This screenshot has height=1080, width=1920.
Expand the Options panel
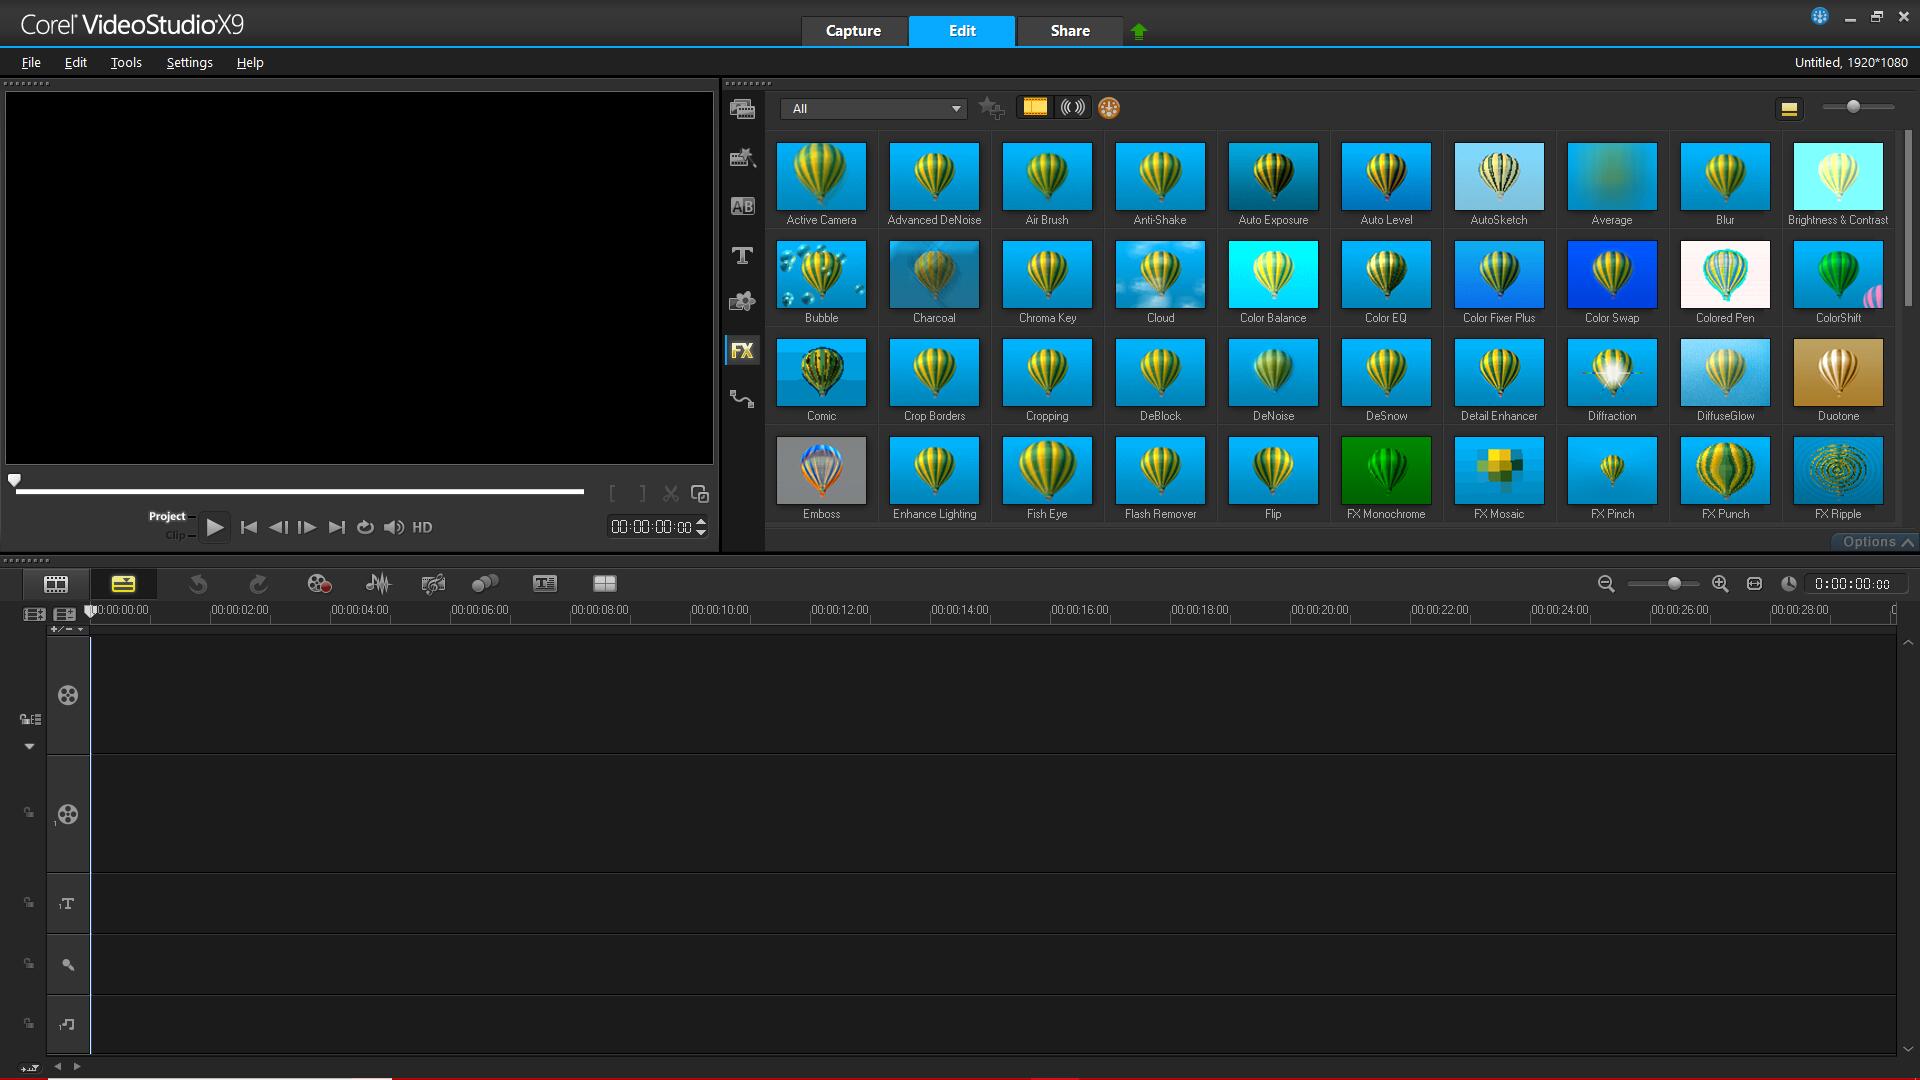tap(1876, 542)
